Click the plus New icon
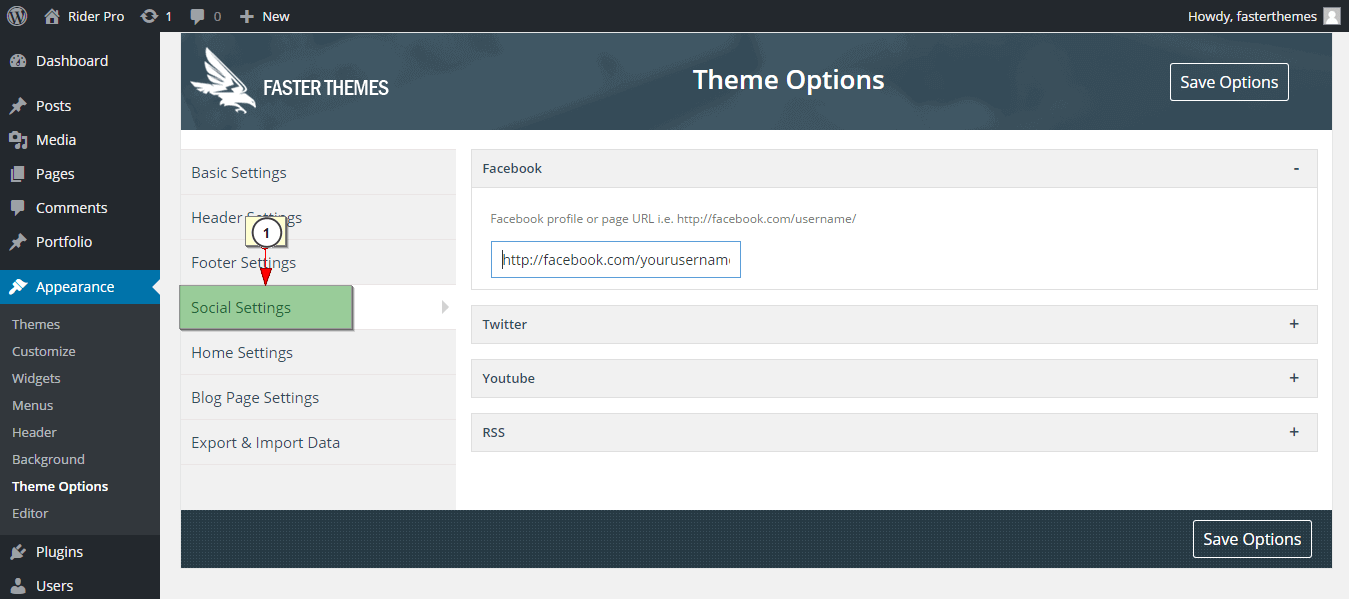The image size is (1349, 599). point(247,16)
